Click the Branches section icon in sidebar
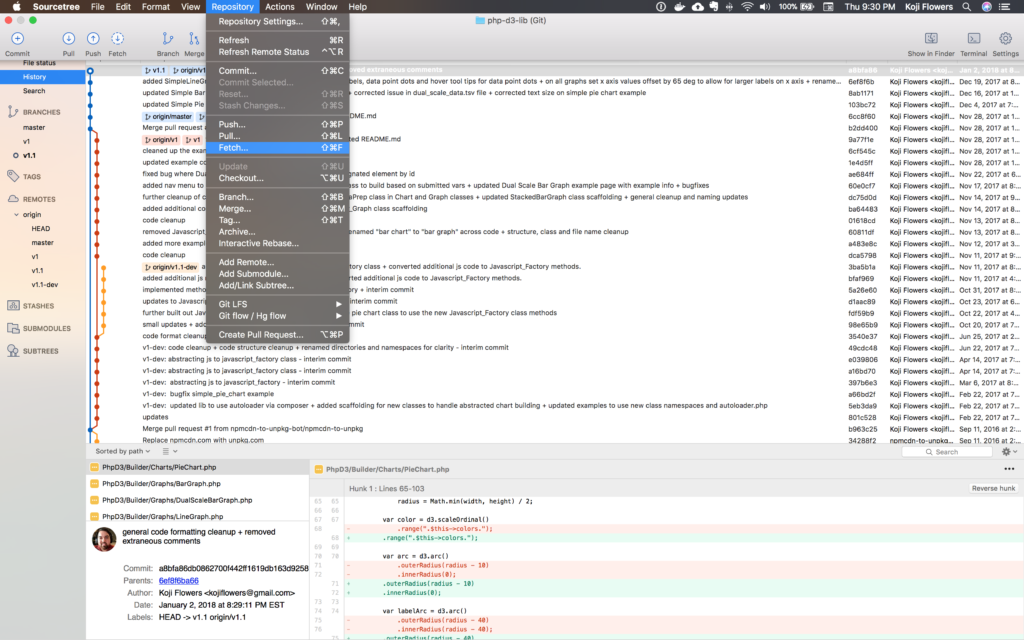Screen dimensions: 1024x640 click(13, 112)
